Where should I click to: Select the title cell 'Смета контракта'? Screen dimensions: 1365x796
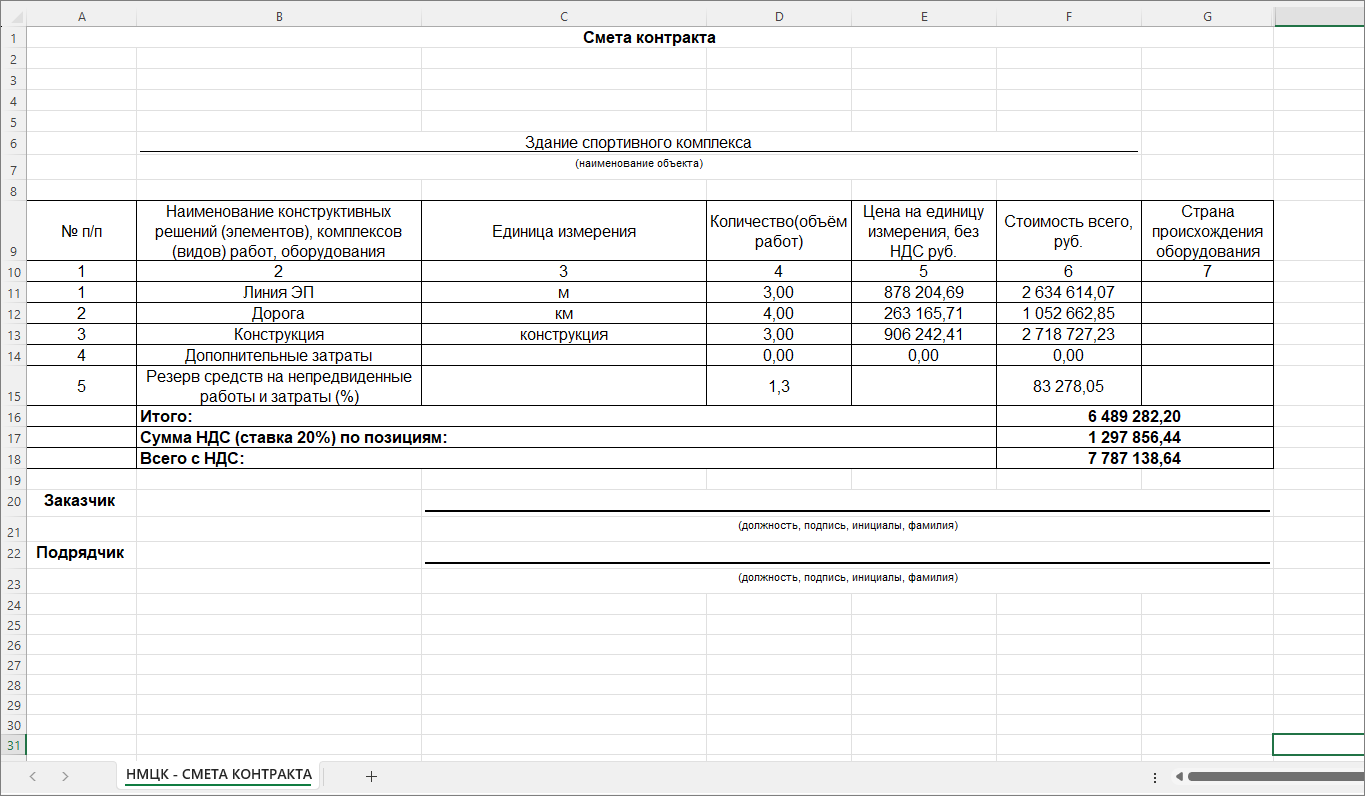tap(649, 38)
